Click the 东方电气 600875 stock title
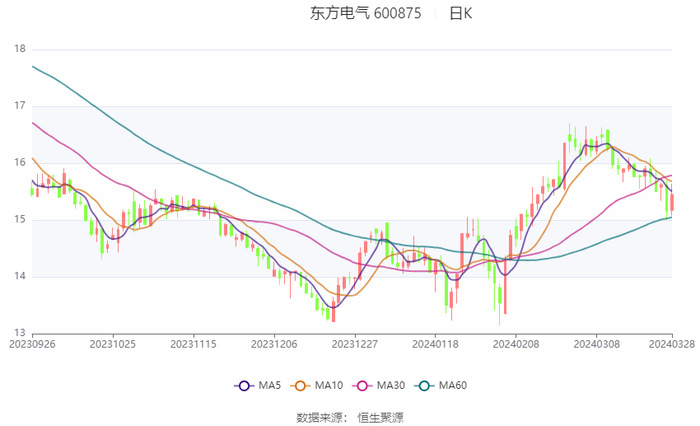700x426 pixels. 365,14
